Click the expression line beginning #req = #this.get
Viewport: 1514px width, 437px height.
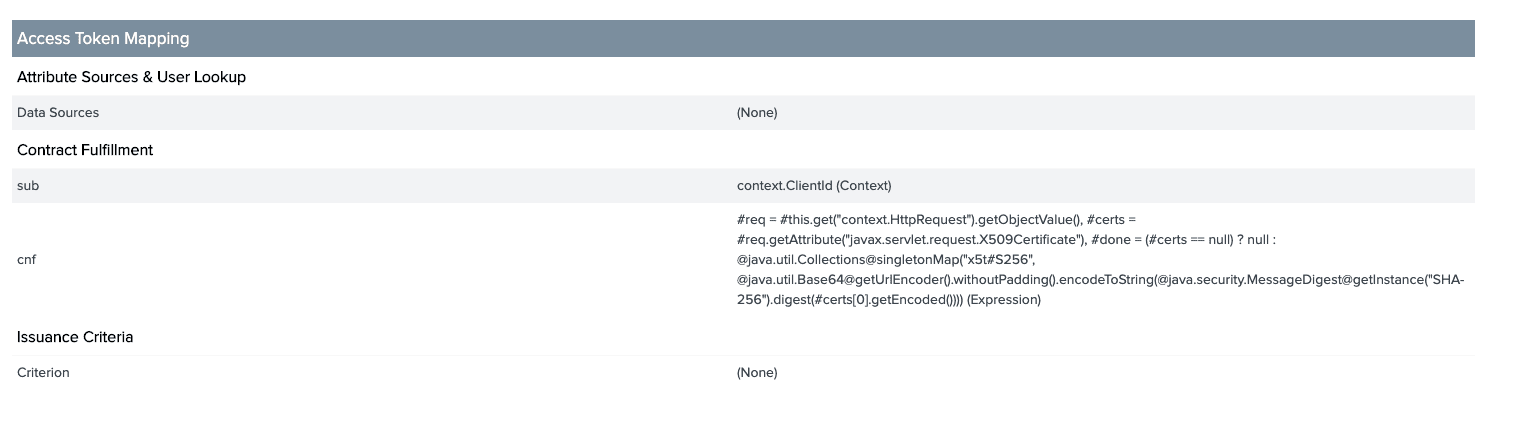(x=937, y=219)
